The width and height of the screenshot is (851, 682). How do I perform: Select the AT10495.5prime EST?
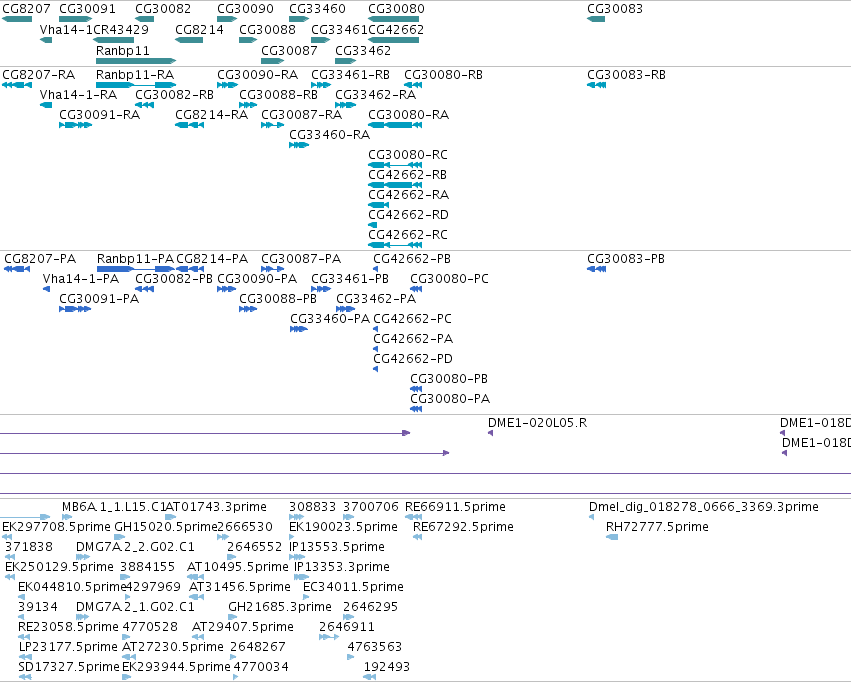point(195,577)
